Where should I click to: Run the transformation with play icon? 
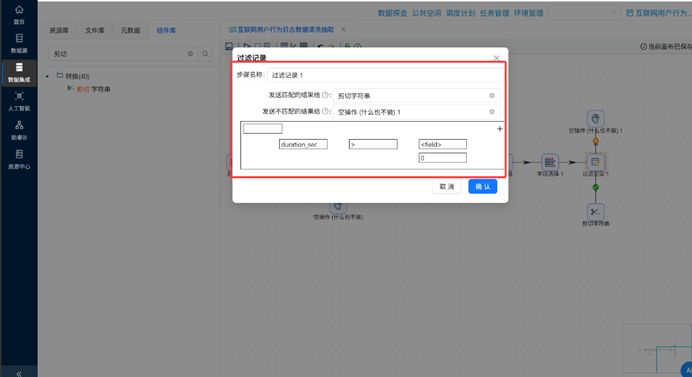pos(247,46)
